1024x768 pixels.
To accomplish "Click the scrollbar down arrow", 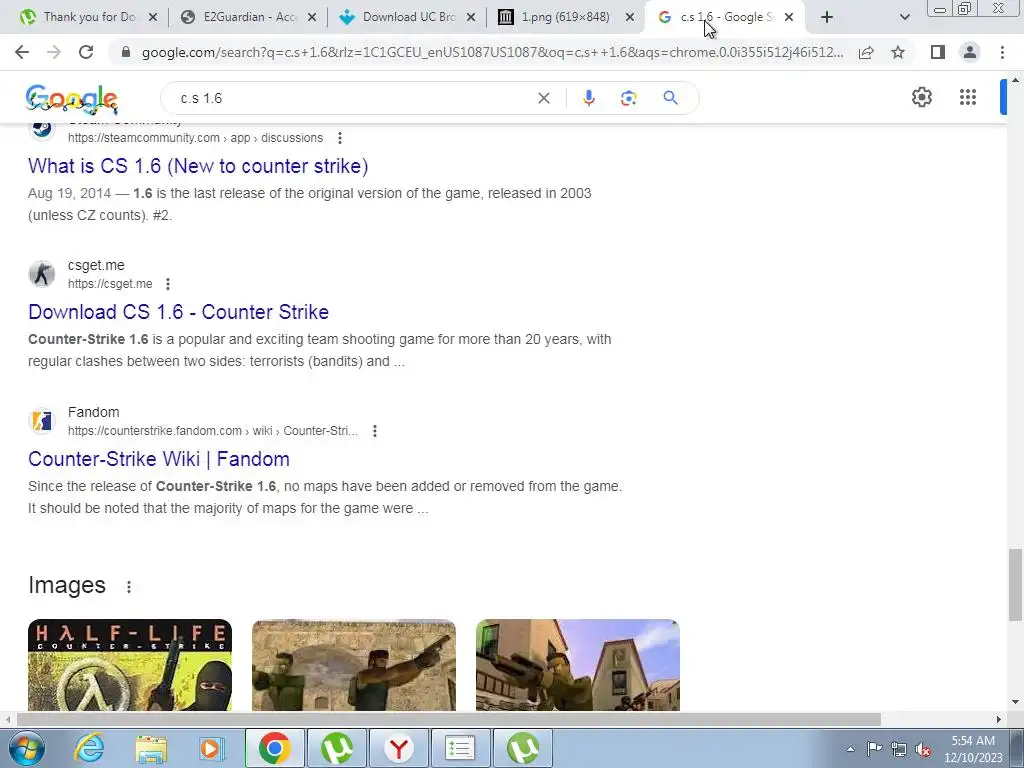I will (1015, 702).
